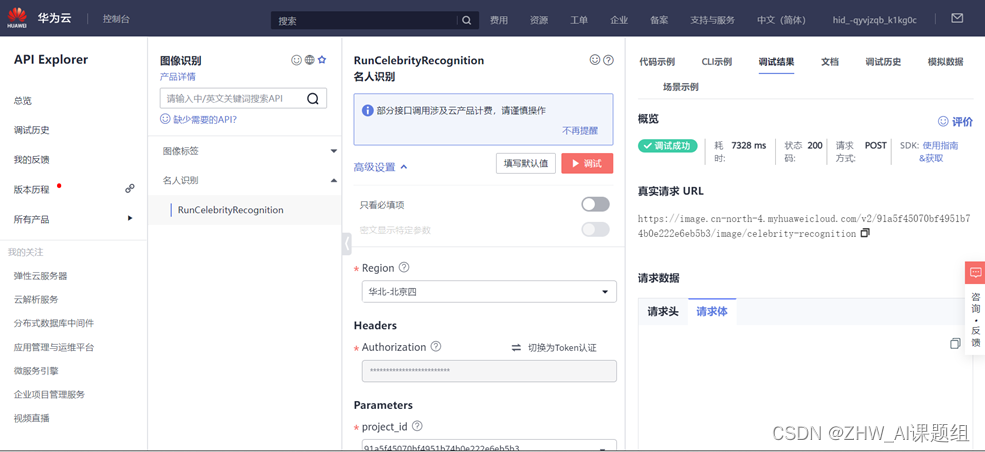The width and height of the screenshot is (985, 452).
Task: Open 产品详情 link
Action: tap(178, 77)
